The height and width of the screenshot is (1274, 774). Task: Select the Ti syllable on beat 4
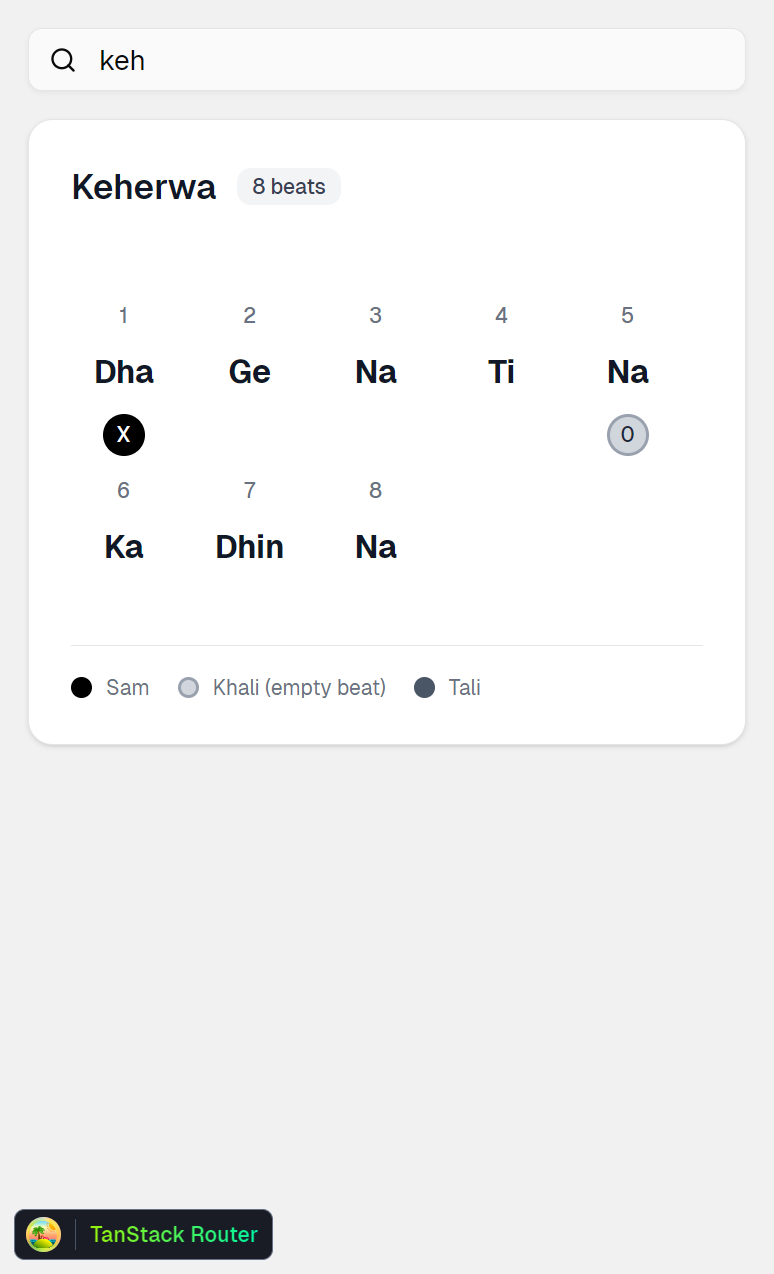click(x=501, y=372)
